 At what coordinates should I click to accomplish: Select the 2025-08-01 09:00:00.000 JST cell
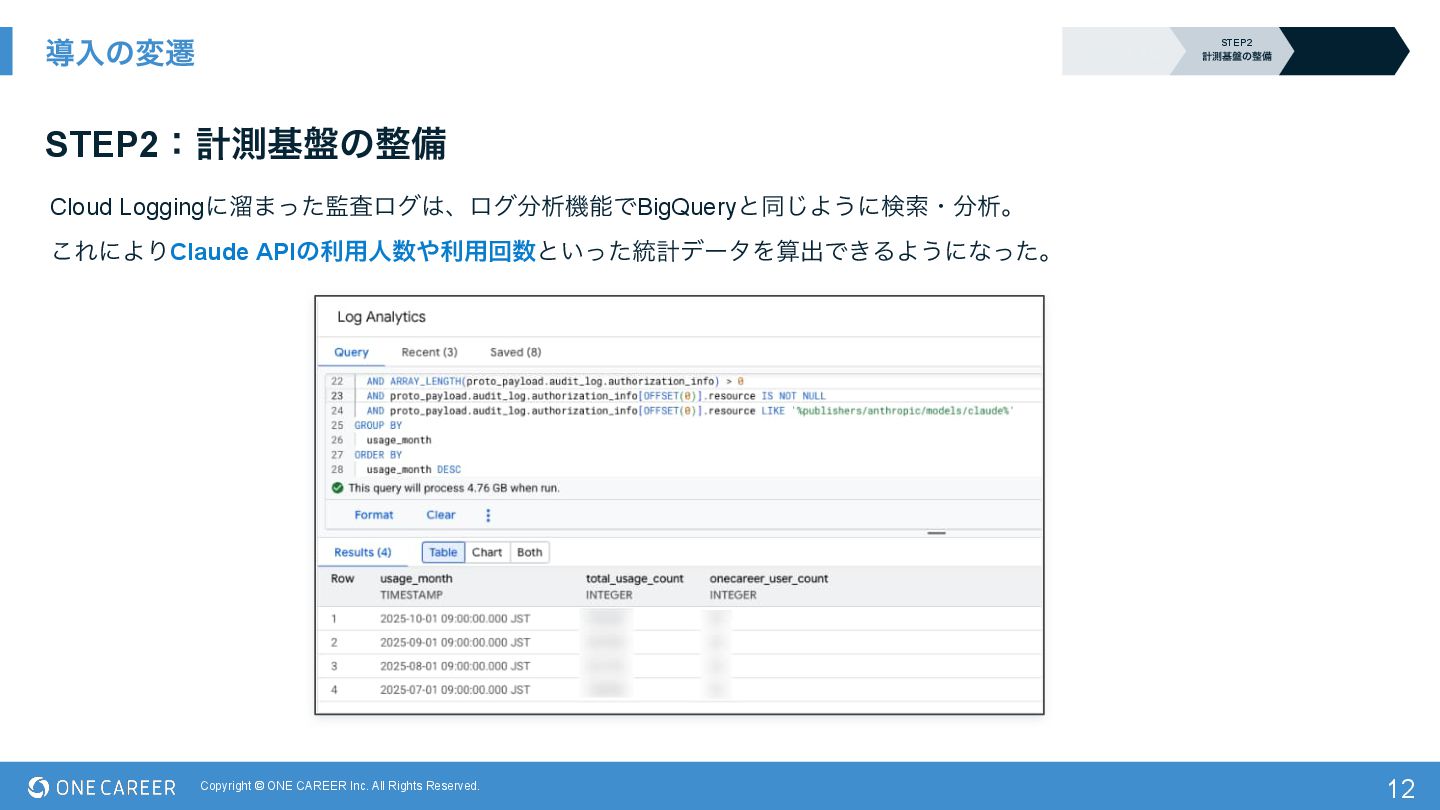click(455, 666)
